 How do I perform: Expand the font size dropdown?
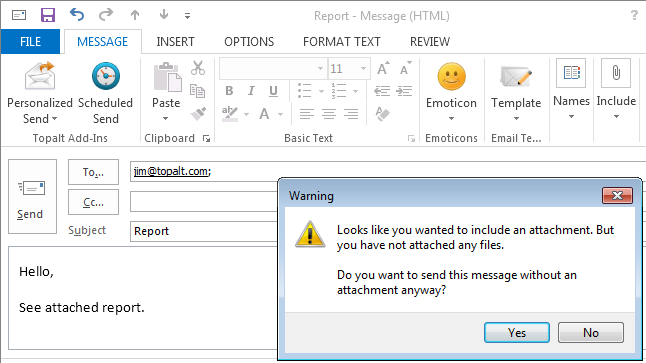click(x=363, y=68)
